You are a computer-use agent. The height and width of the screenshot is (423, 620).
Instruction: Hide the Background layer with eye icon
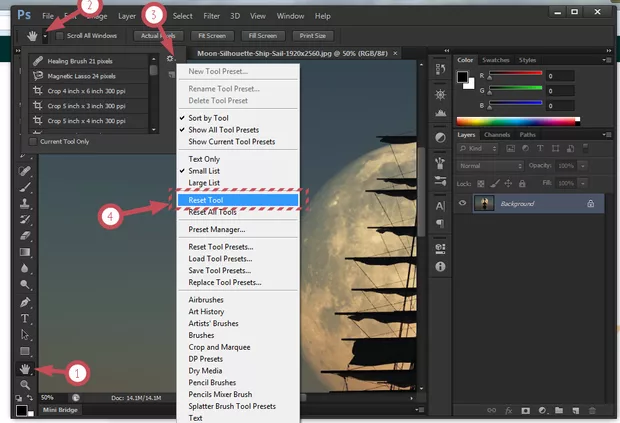click(464, 203)
